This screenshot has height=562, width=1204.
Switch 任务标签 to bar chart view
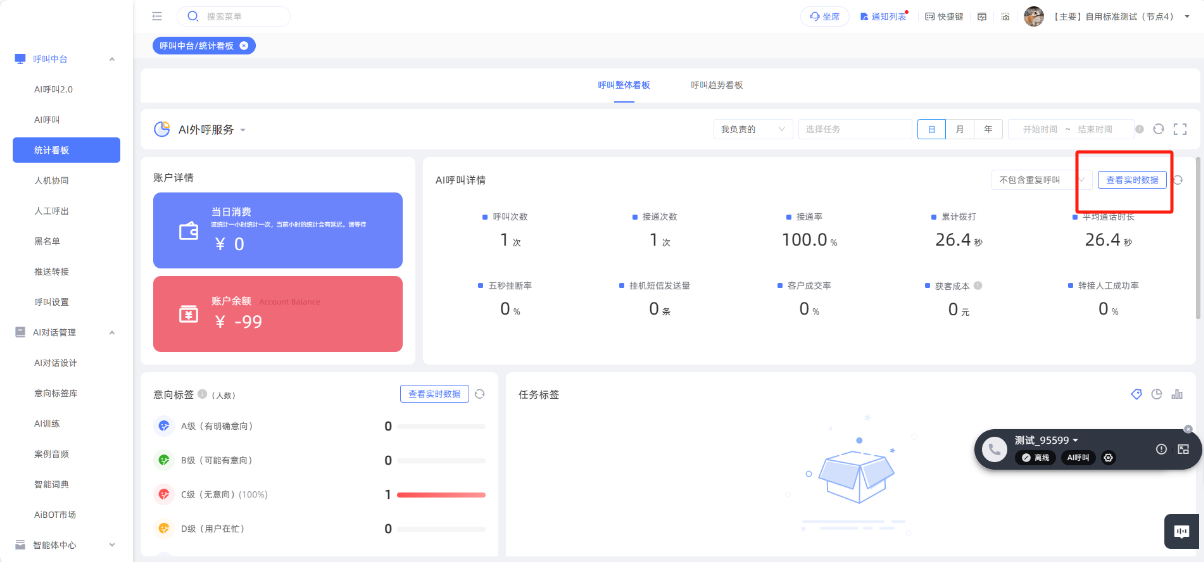[x=1177, y=394]
